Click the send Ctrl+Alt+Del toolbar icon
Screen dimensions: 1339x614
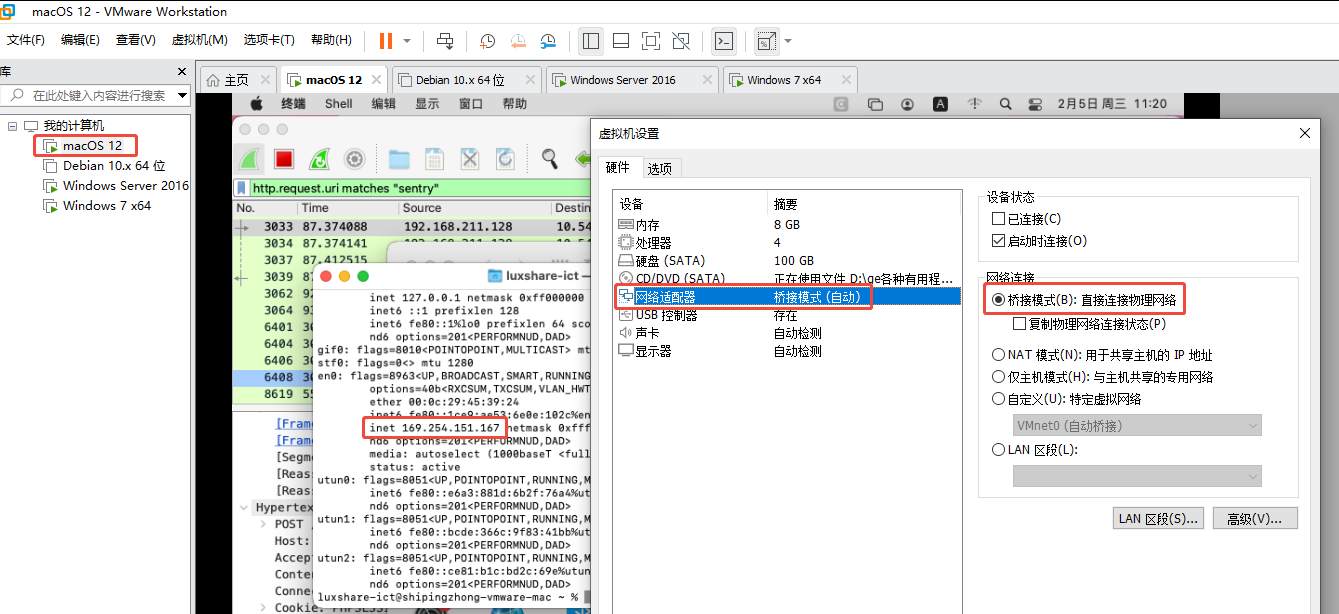pos(445,41)
